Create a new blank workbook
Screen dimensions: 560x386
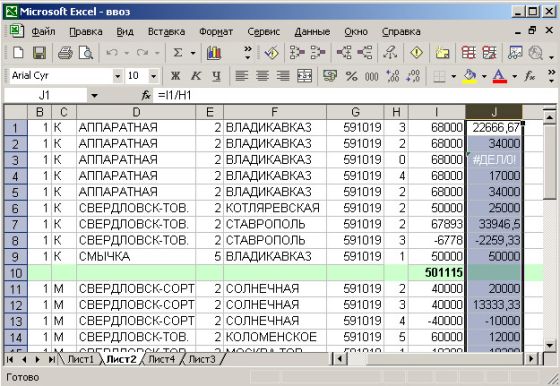(18, 53)
